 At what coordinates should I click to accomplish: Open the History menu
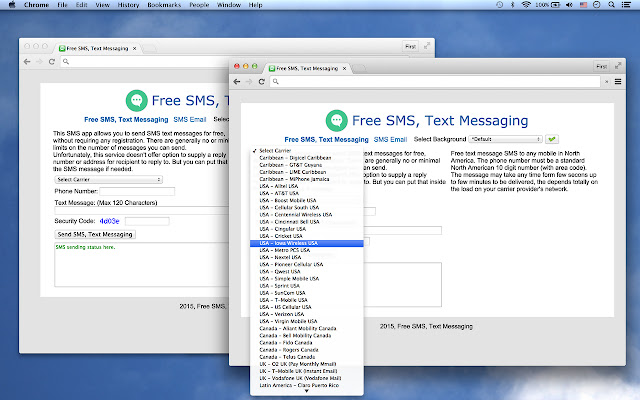pyautogui.click(x=129, y=5)
